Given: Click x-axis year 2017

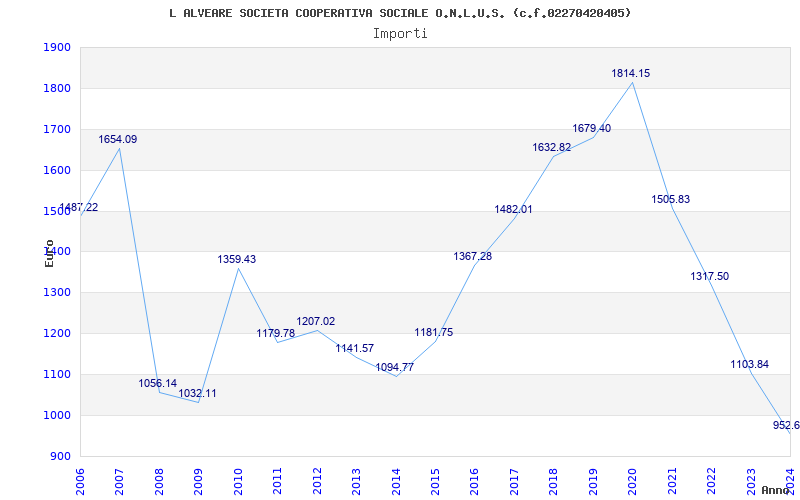Looking at the screenshot, I should (x=514, y=481).
